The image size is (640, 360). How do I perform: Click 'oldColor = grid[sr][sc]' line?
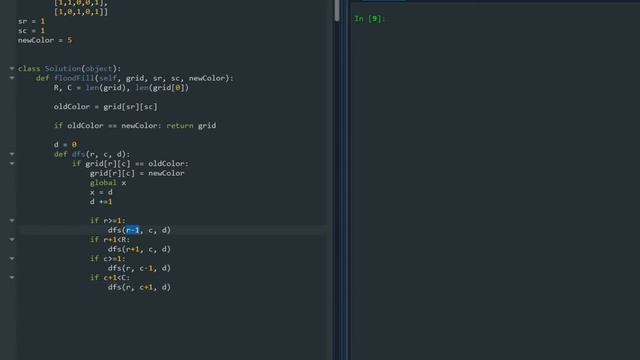point(105,107)
